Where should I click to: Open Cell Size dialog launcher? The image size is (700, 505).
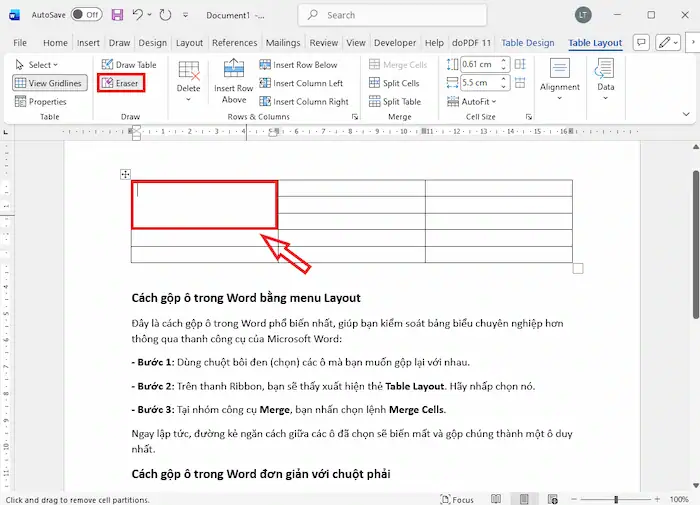coord(529,117)
